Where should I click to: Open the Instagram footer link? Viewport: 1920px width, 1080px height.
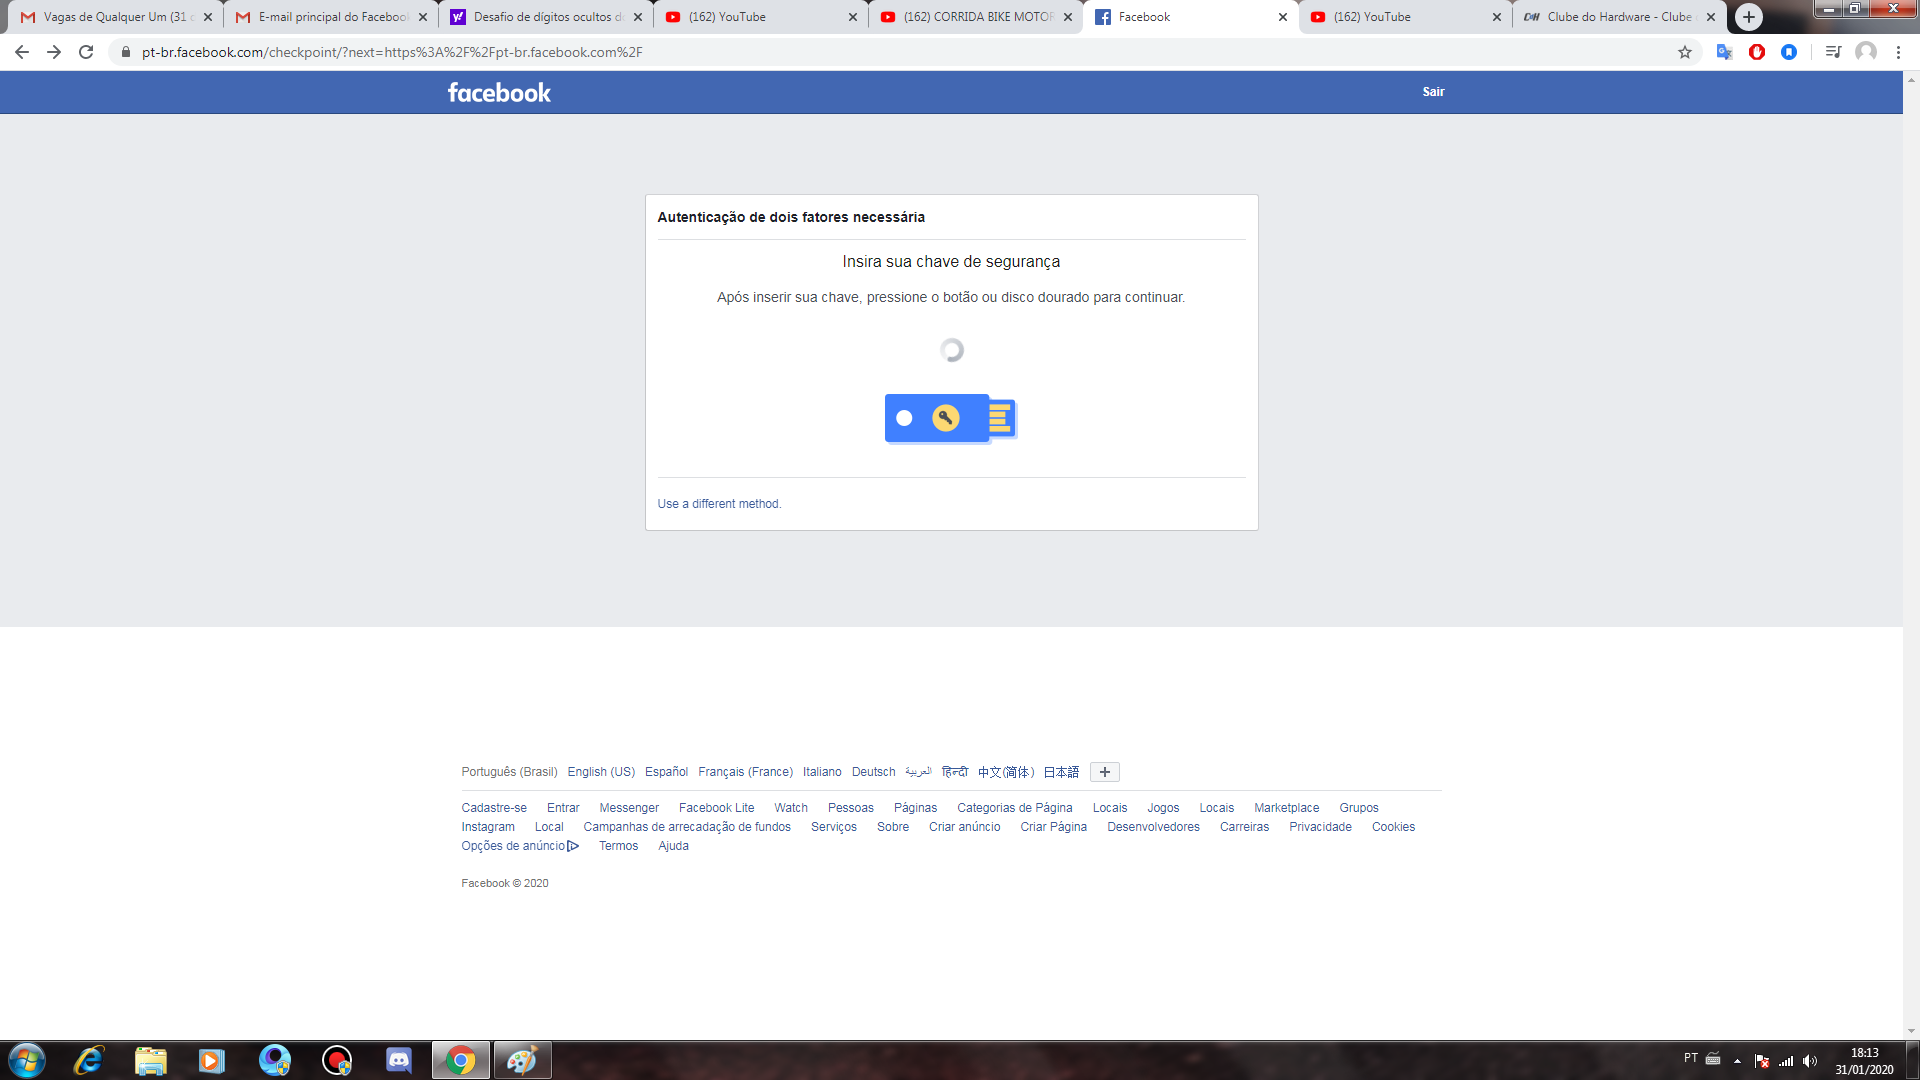coord(488,827)
